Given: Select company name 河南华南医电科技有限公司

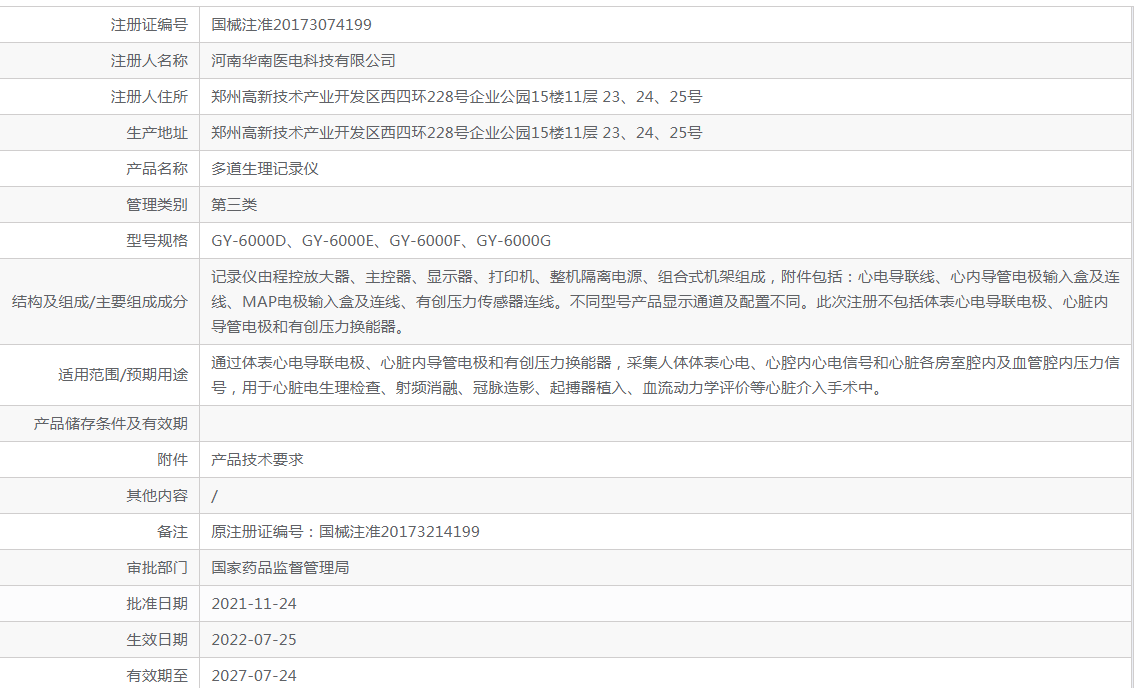Looking at the screenshot, I should [303, 60].
